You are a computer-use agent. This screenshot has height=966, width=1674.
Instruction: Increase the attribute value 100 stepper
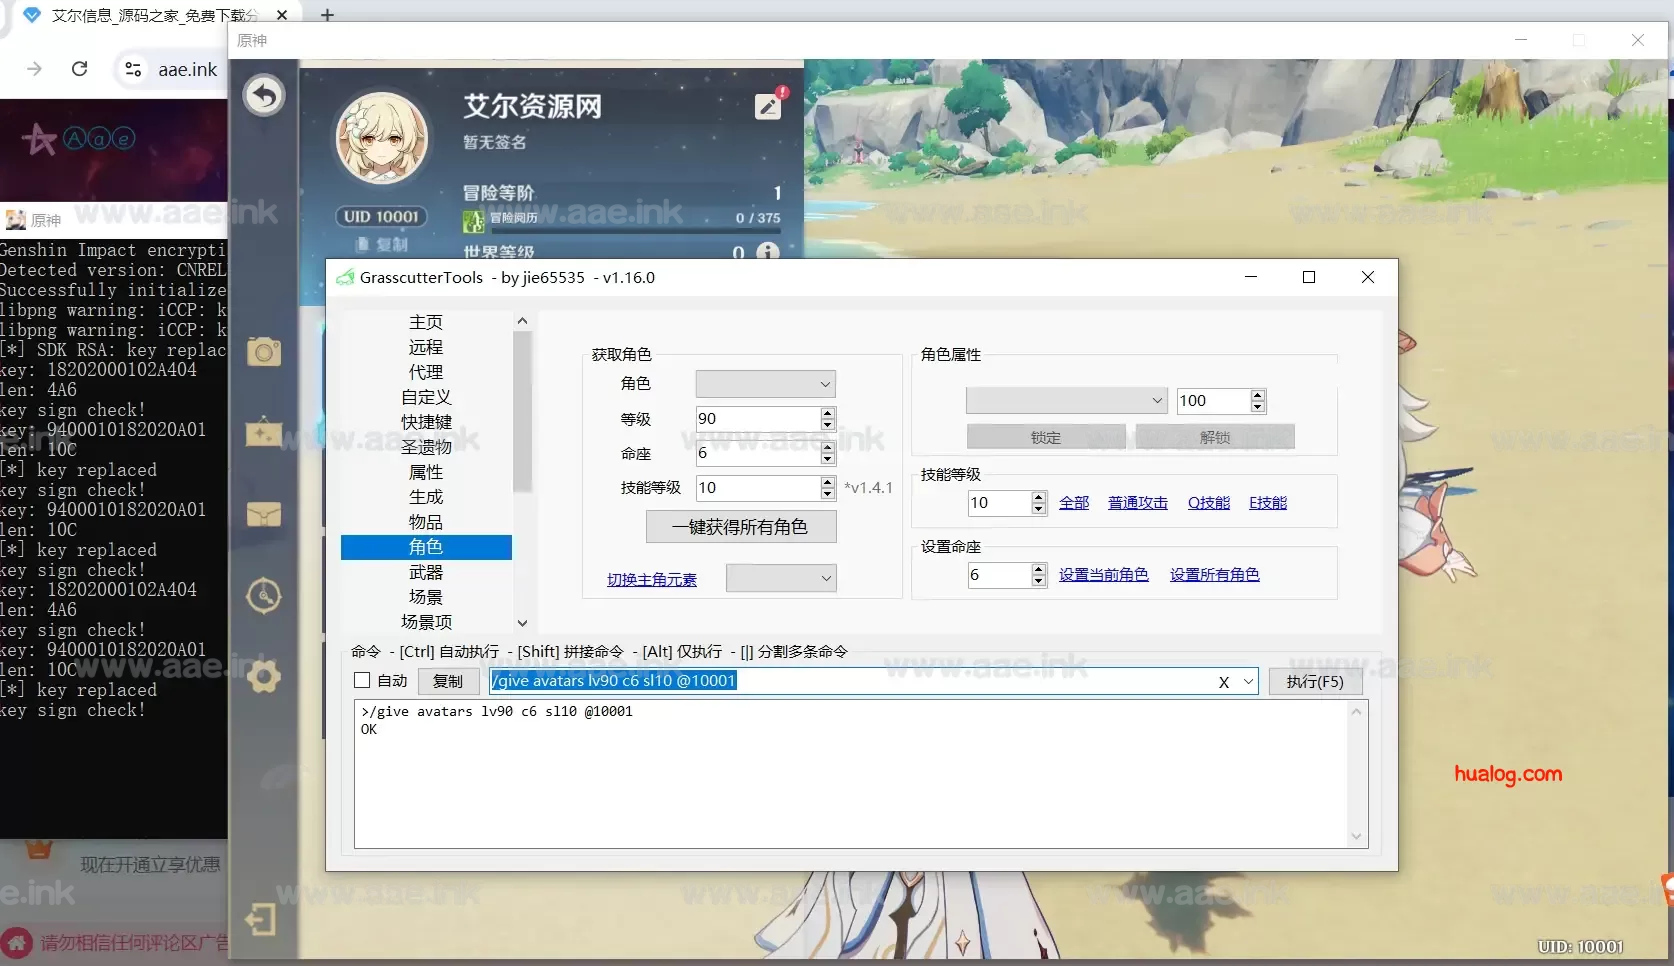coord(1258,395)
